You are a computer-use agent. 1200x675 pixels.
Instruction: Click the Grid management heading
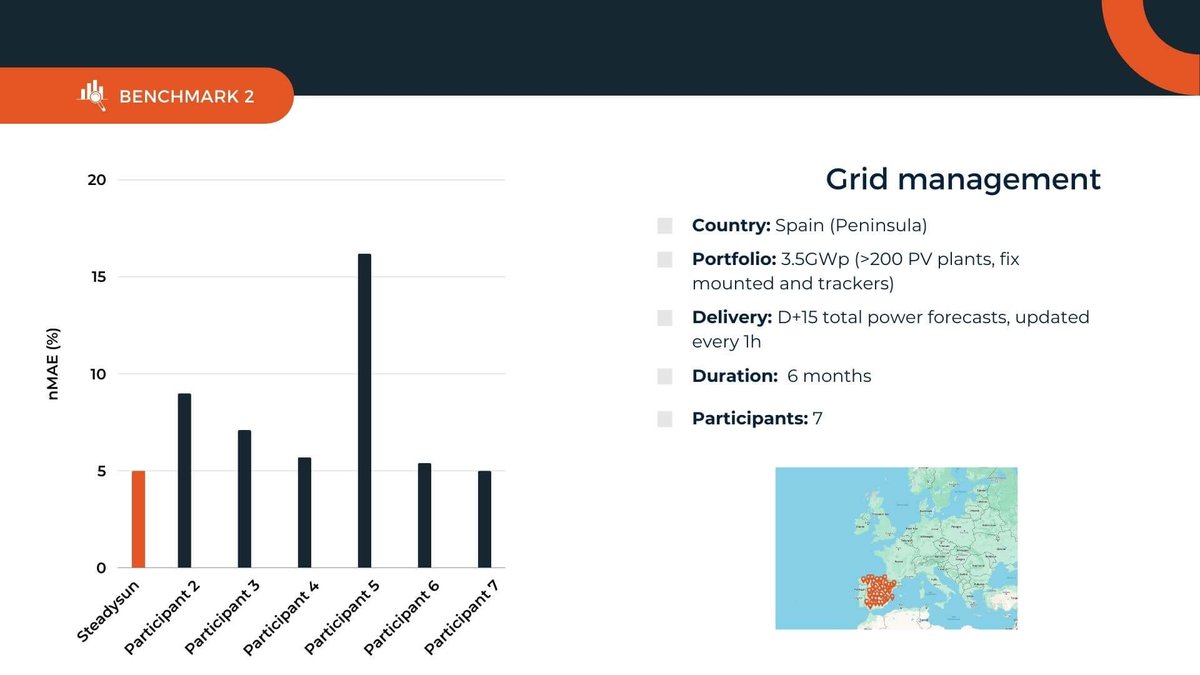coord(963,179)
